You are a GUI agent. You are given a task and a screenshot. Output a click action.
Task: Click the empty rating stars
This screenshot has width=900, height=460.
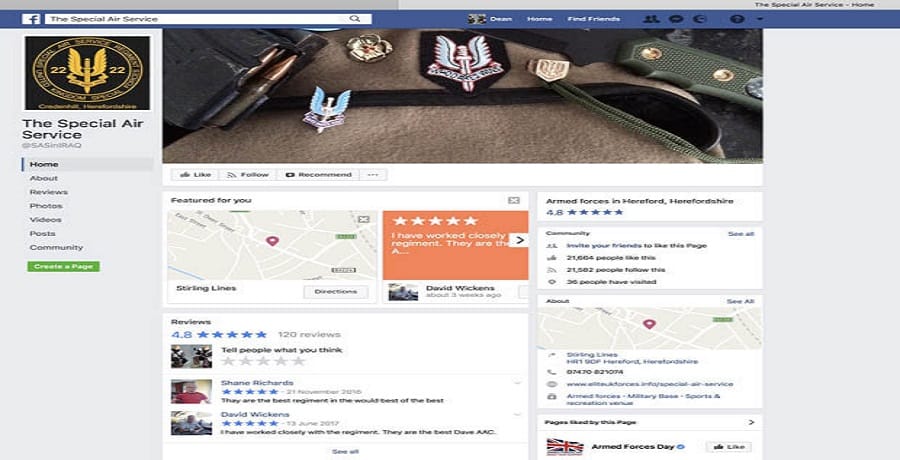point(263,361)
